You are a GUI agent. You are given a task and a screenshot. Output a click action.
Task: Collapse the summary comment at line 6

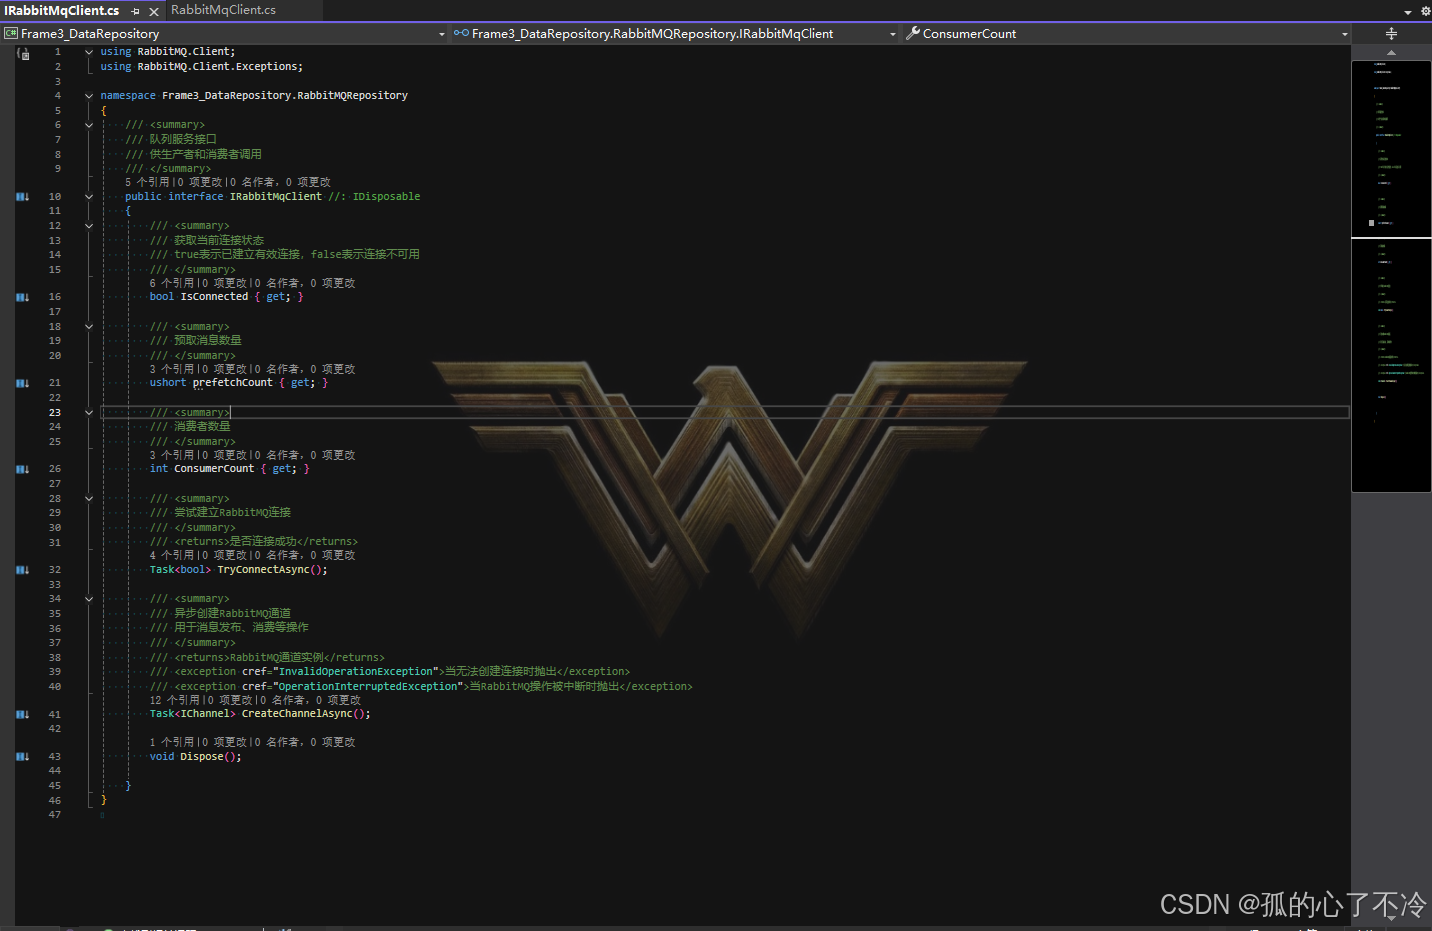tap(89, 125)
